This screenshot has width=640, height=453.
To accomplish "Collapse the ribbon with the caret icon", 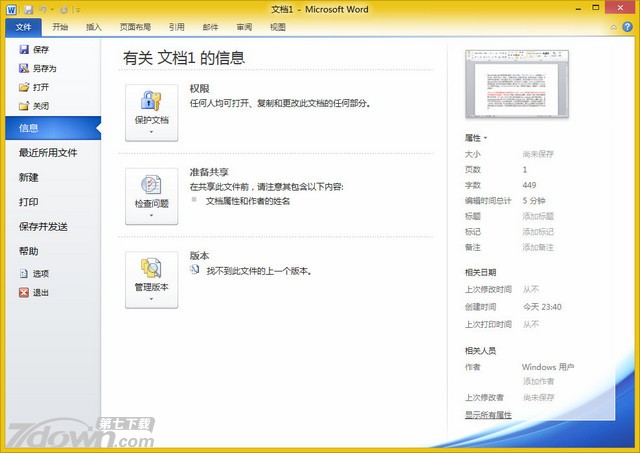I will coord(613,27).
